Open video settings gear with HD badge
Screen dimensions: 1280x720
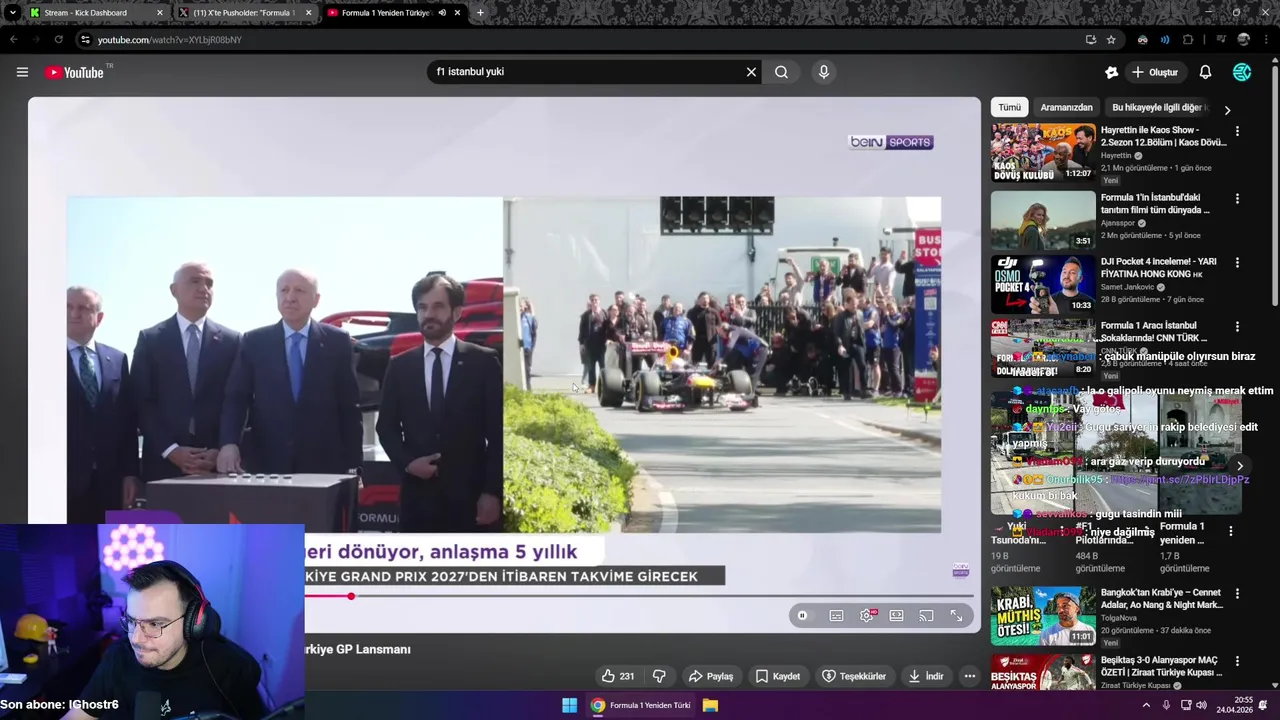pyautogui.click(x=867, y=616)
